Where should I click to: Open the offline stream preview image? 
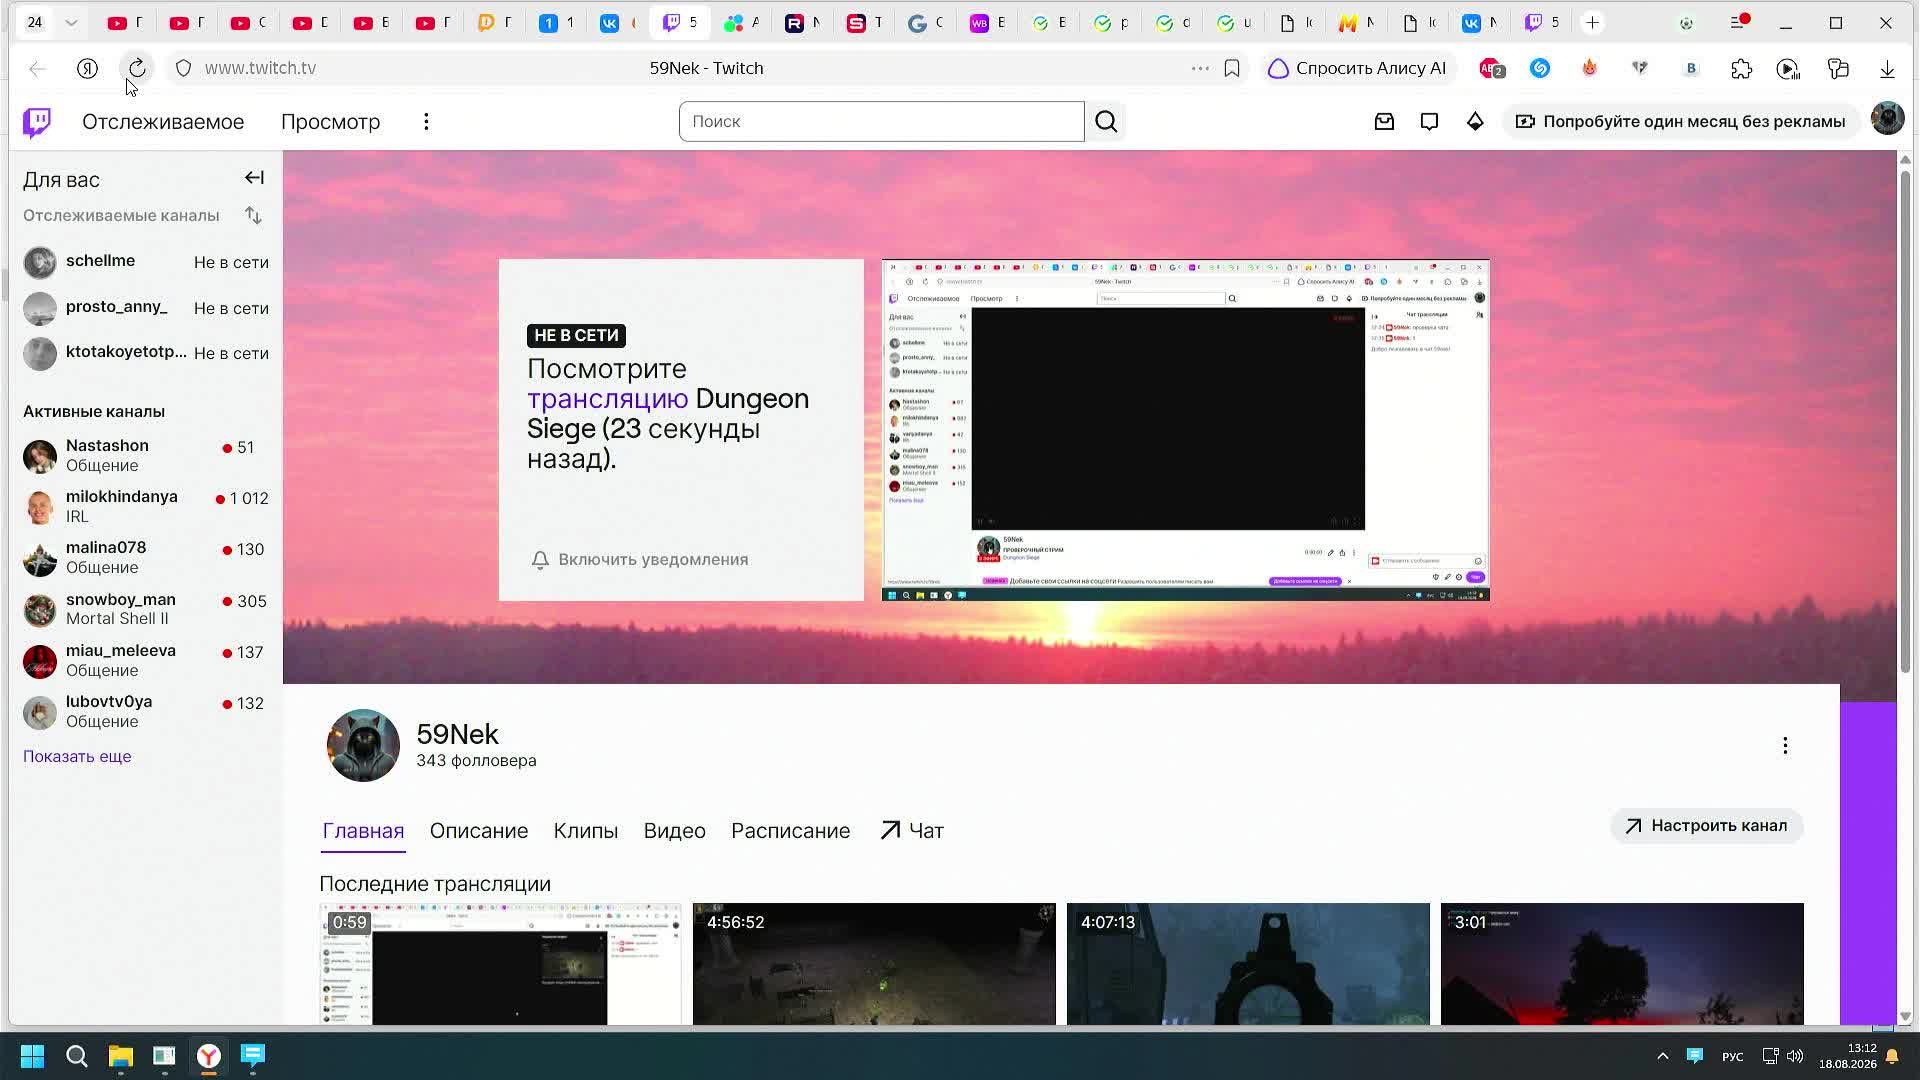point(1185,430)
